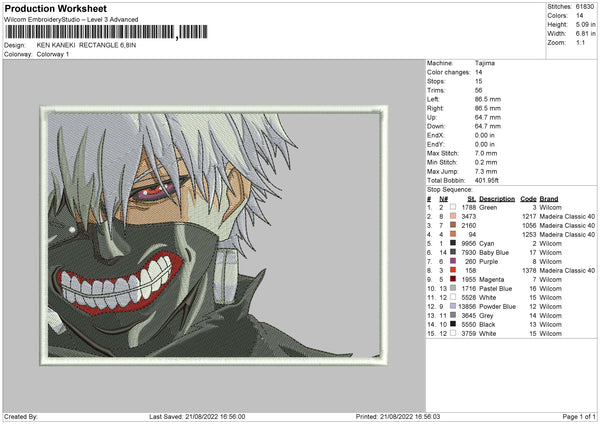Click the 'Stop Sequence:' heading
This screenshot has height=424, width=600.
click(450, 190)
